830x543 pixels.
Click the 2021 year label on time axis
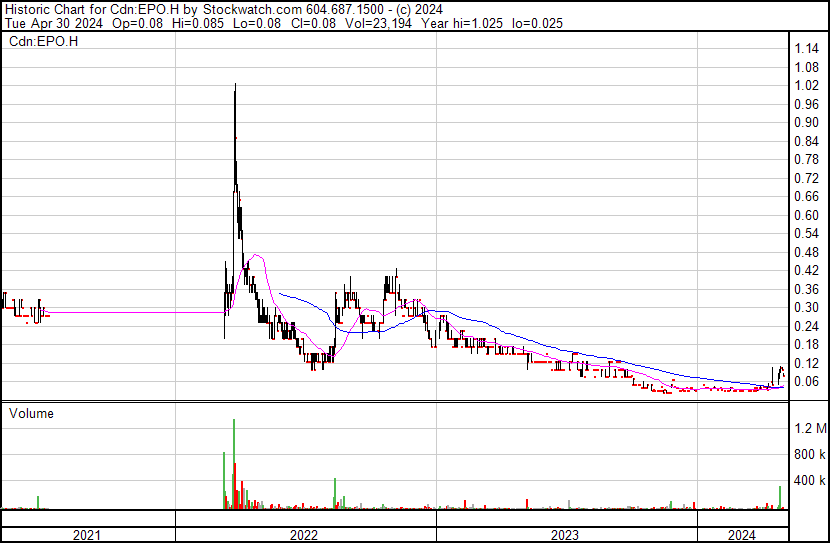86,535
